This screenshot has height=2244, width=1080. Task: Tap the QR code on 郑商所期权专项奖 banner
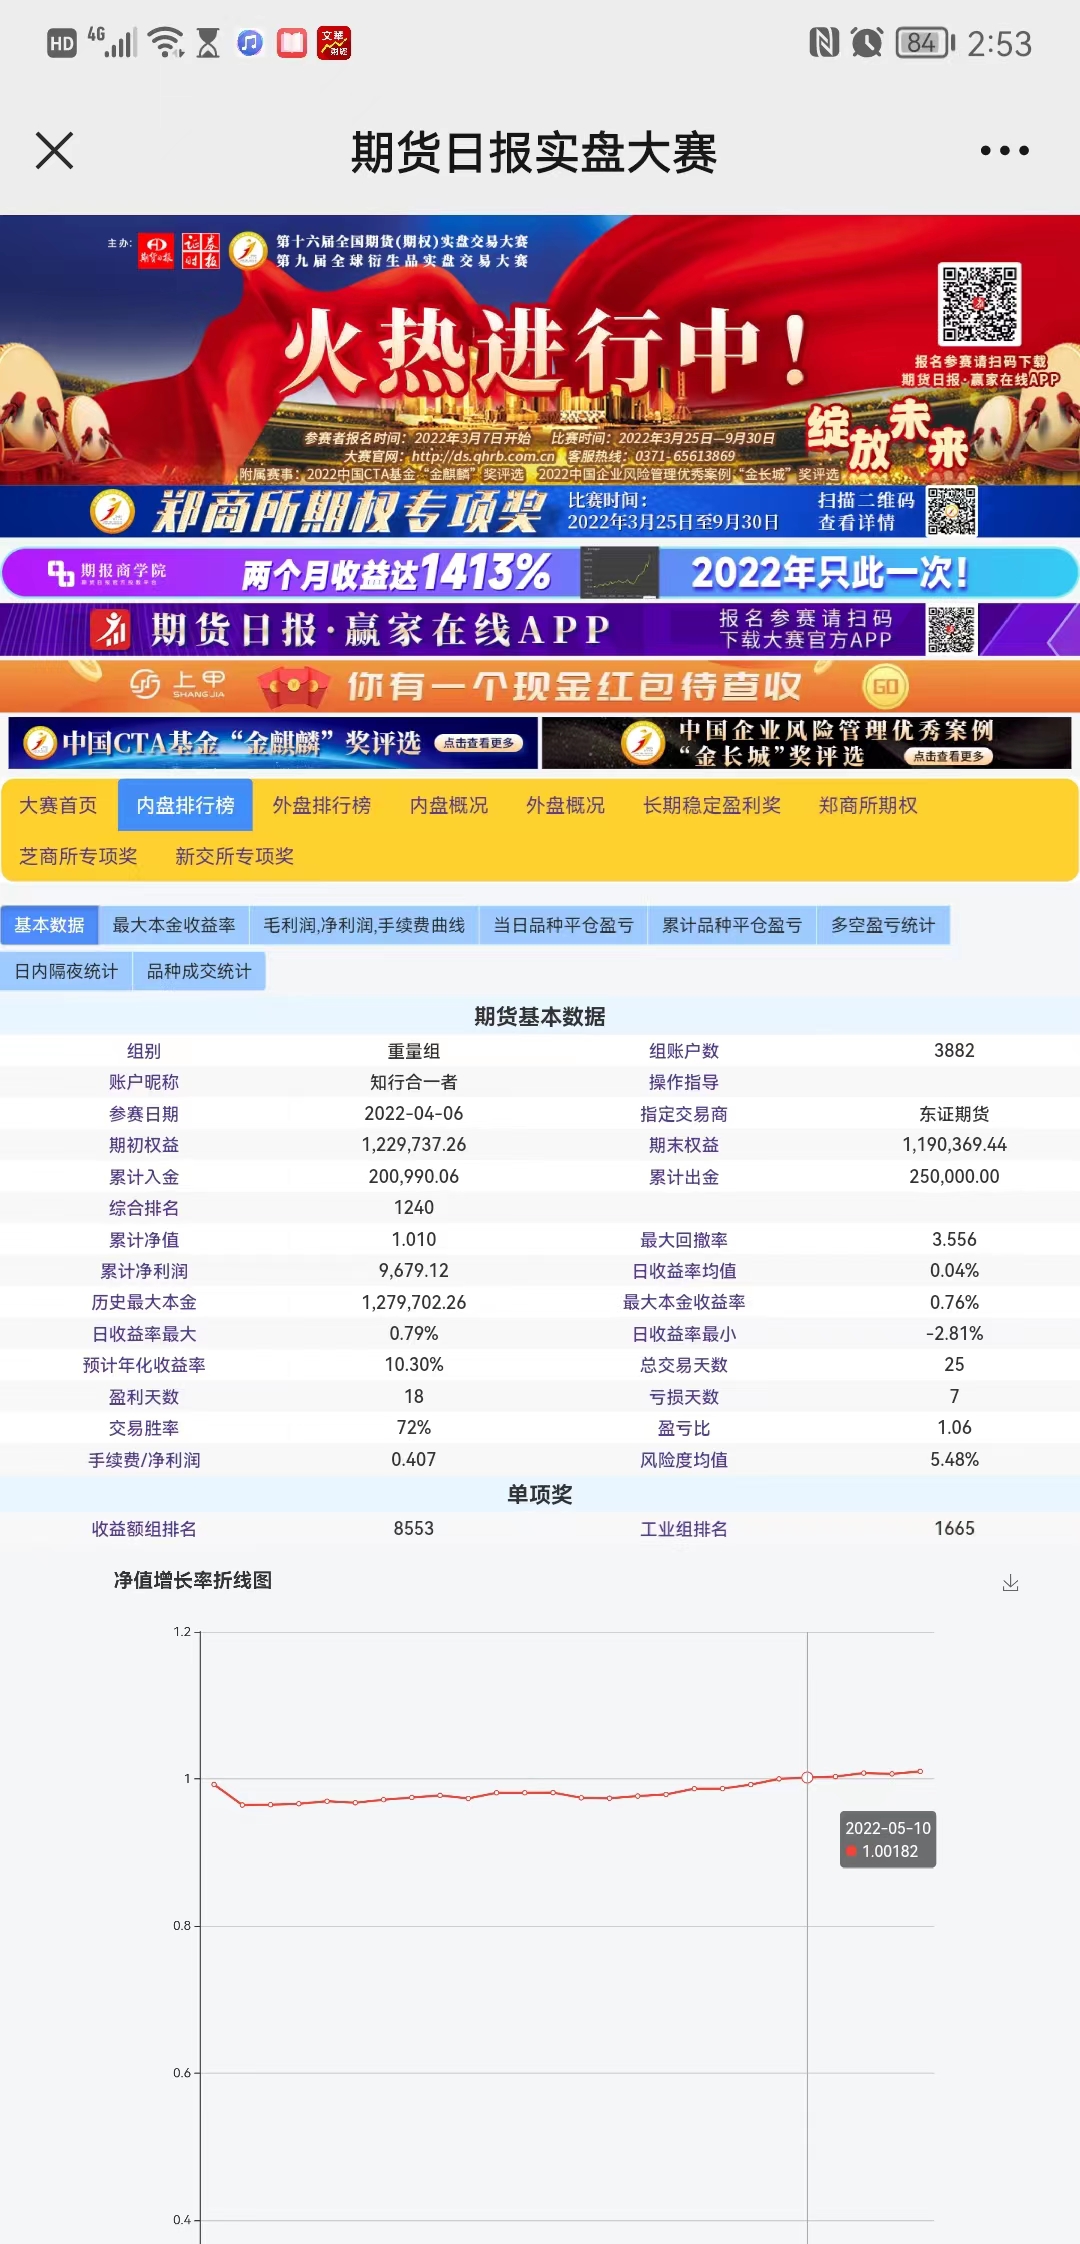(951, 511)
